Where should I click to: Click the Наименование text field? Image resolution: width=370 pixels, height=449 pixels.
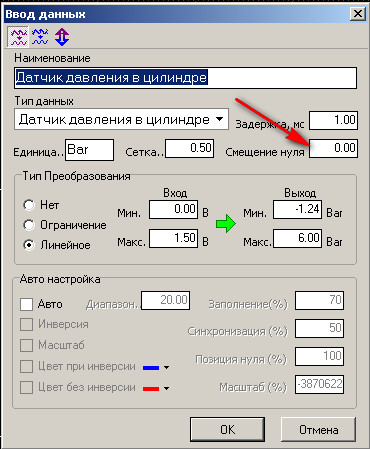(x=186, y=78)
